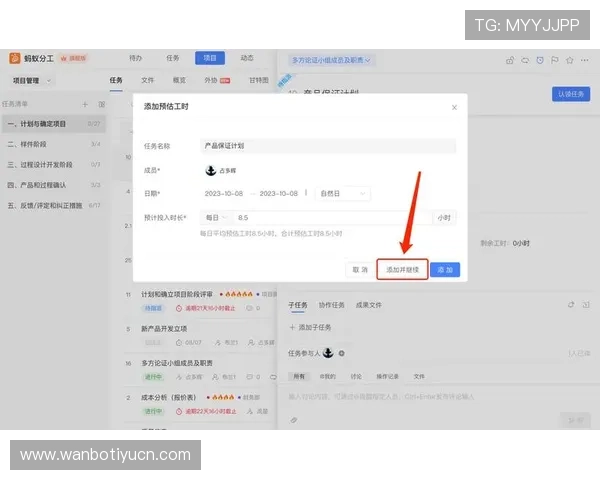Screen dimensions: 600x480
Task: Select task list 二、样件阶段
Action: click(54, 144)
